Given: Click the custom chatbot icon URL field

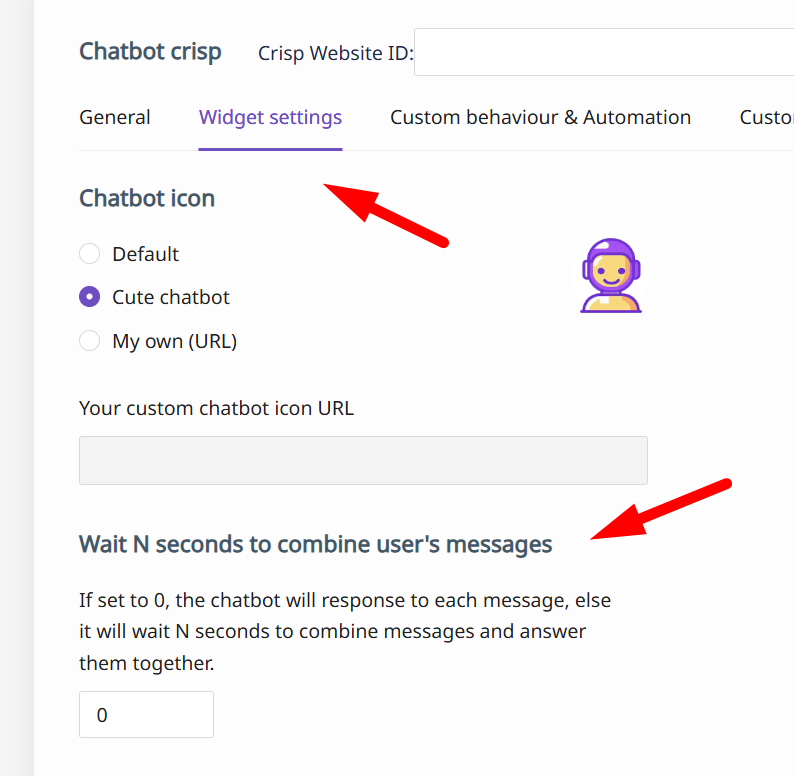Looking at the screenshot, I should [x=363, y=460].
